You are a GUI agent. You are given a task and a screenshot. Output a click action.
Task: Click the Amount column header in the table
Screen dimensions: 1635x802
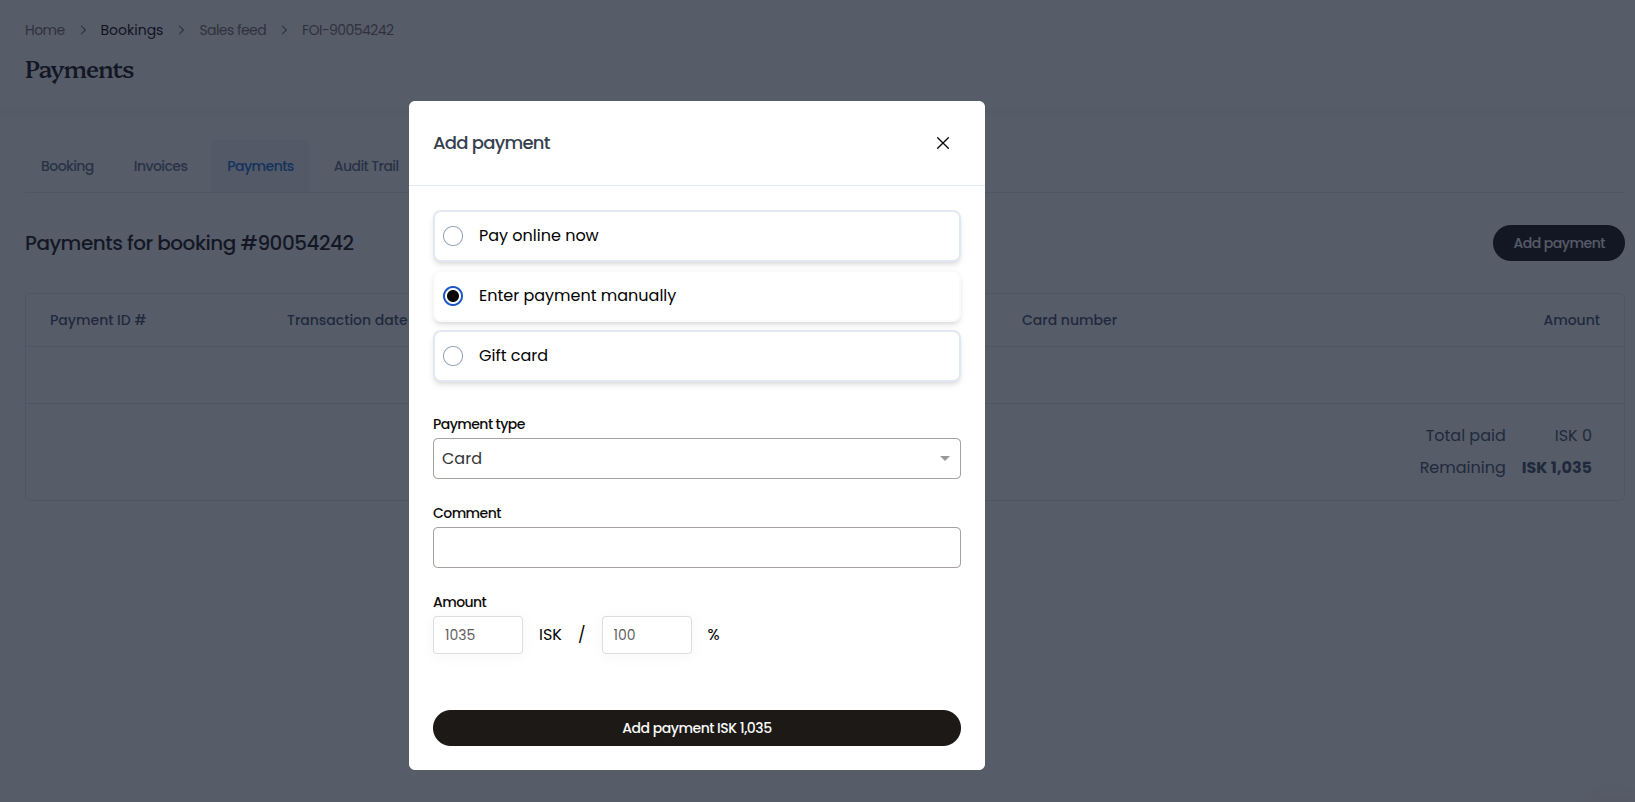(x=1571, y=320)
